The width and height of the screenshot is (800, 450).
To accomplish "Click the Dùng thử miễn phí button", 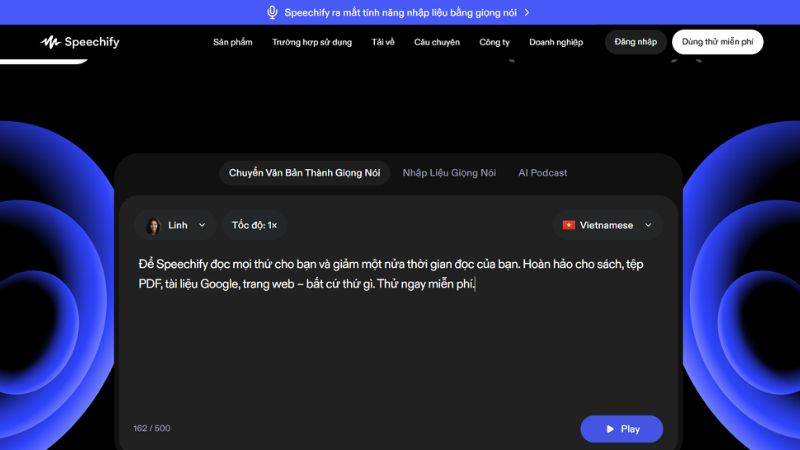I will pyautogui.click(x=717, y=42).
